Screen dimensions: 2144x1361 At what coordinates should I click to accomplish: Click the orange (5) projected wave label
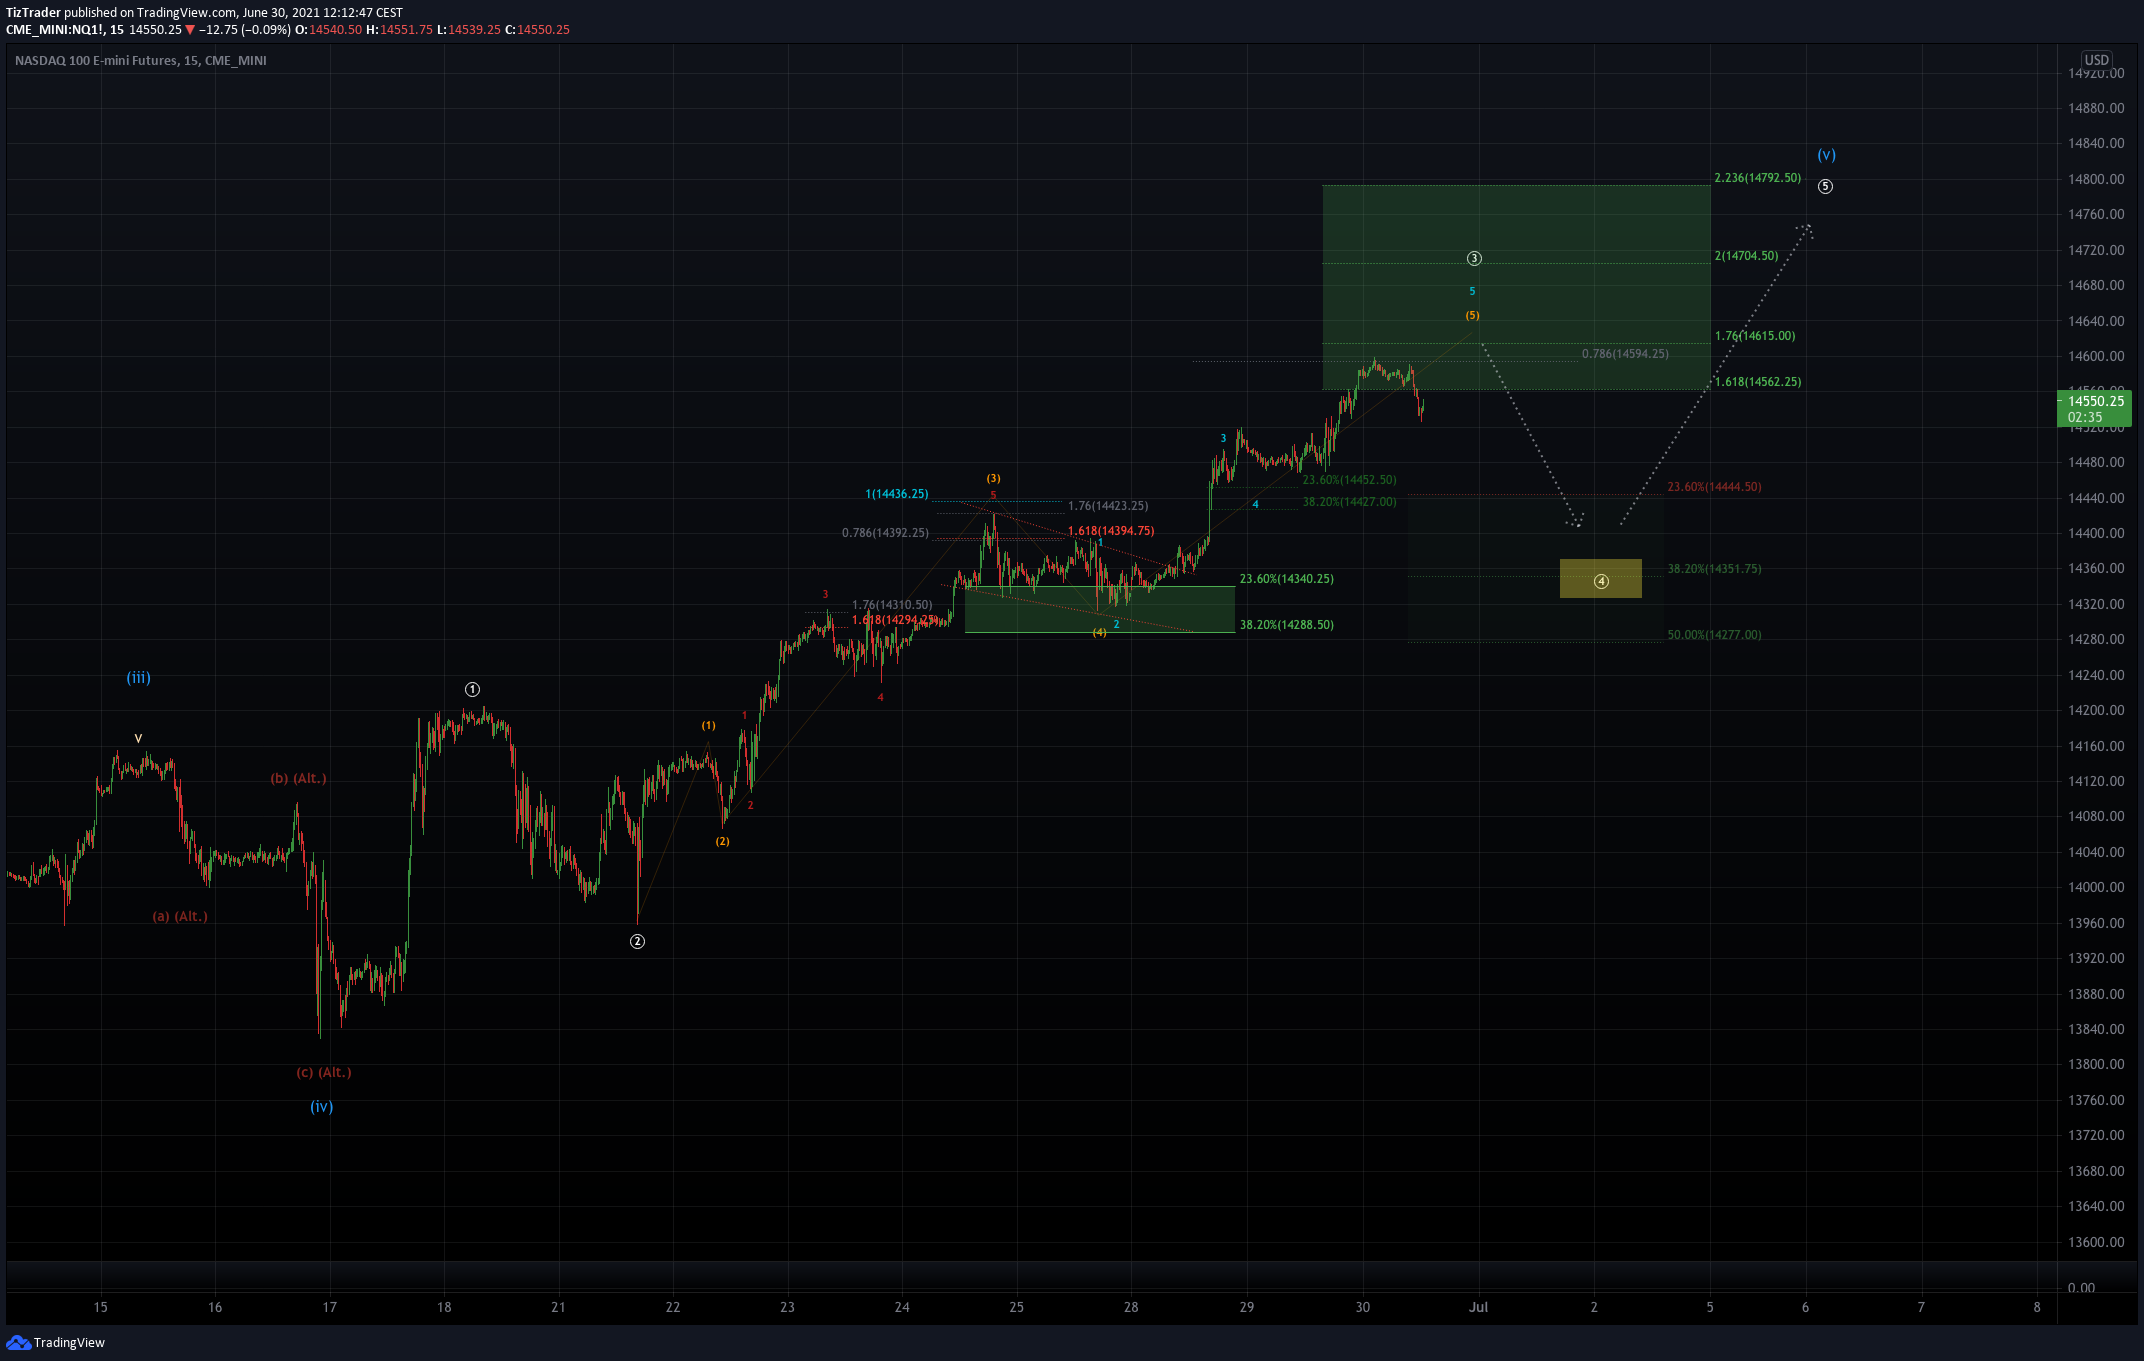pos(1472,315)
